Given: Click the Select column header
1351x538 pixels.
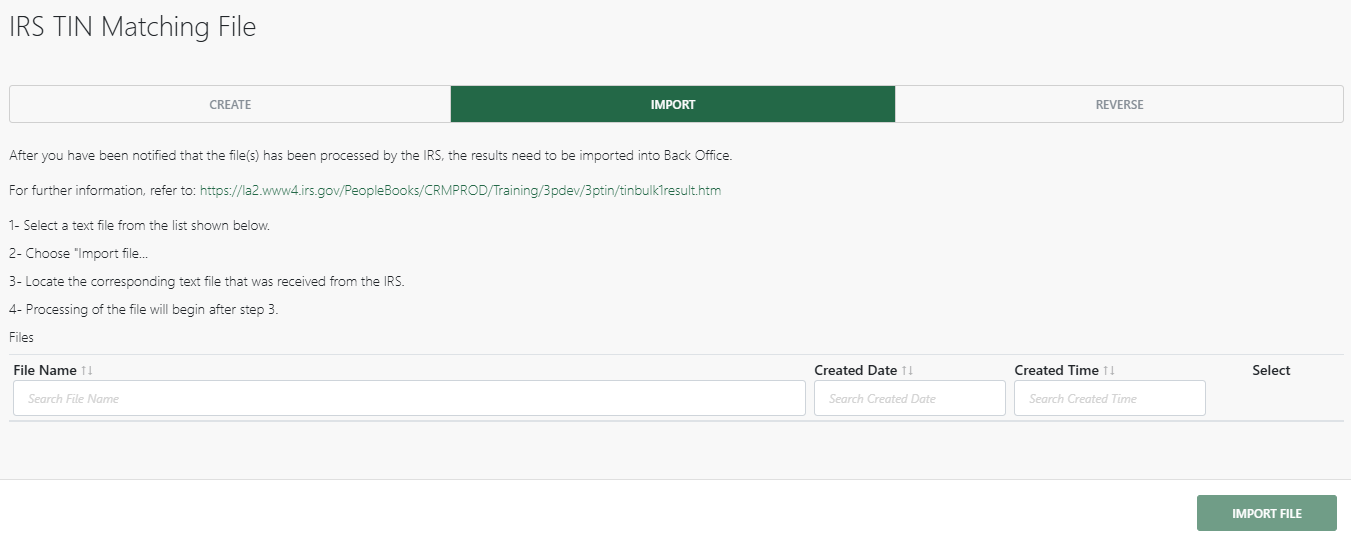Looking at the screenshot, I should (1271, 370).
